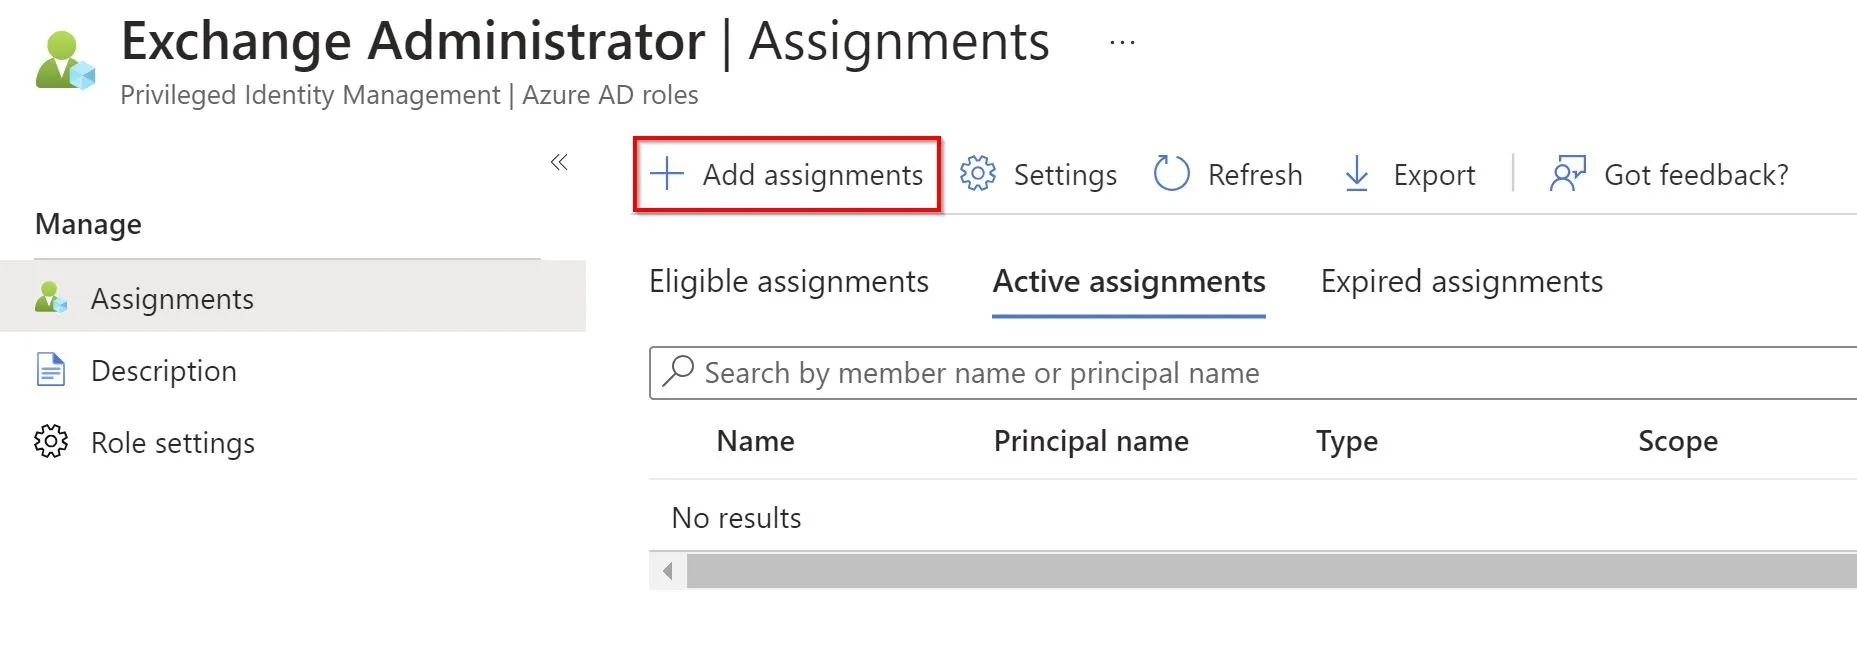Select the Active assignments tab

[1129, 282]
